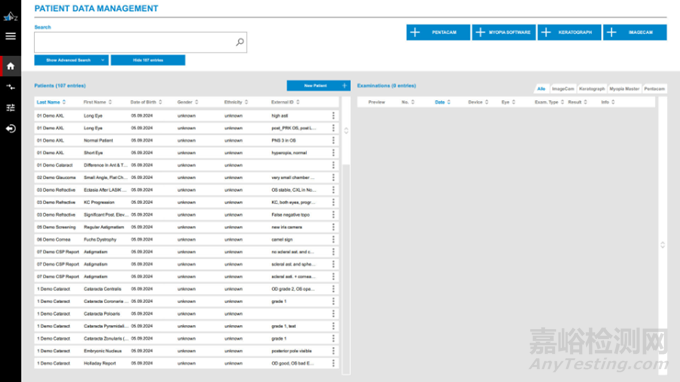
Task: Select the Cataracta Coronaria patient row
Action: point(186,301)
